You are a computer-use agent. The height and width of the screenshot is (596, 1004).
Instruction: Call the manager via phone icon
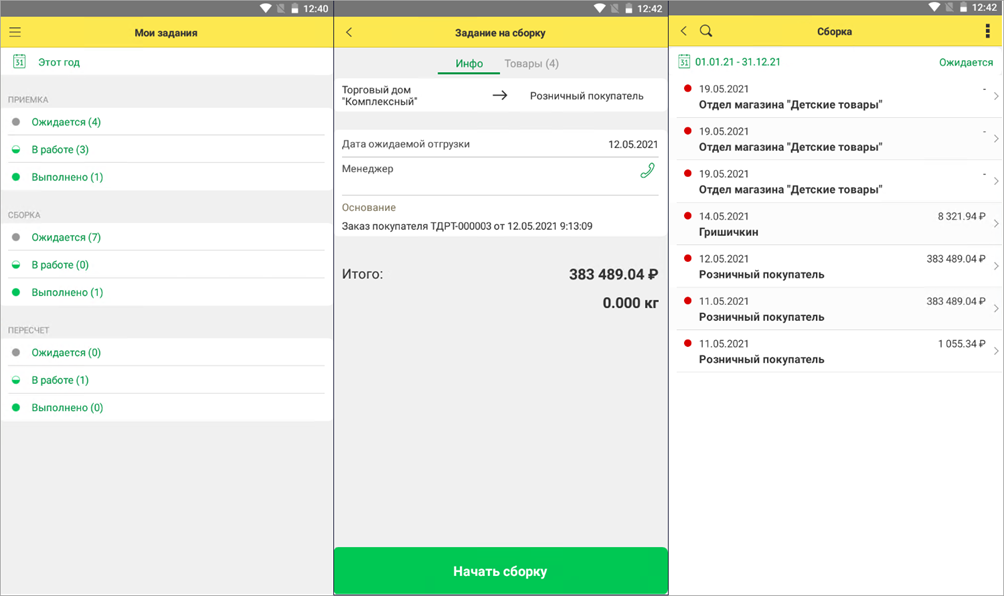[x=647, y=171]
